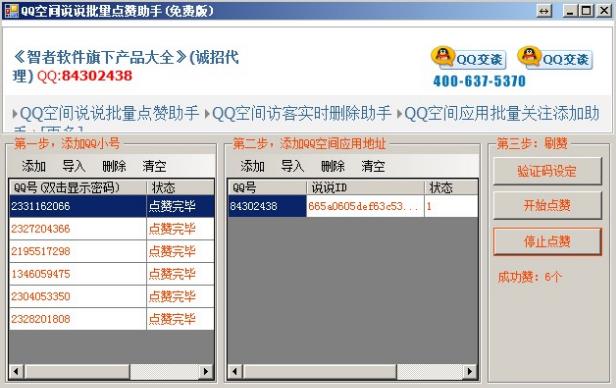Viewport: 616px width, 388px height.
Task: Click the double-arrow button in the title bar
Action: [544, 11]
